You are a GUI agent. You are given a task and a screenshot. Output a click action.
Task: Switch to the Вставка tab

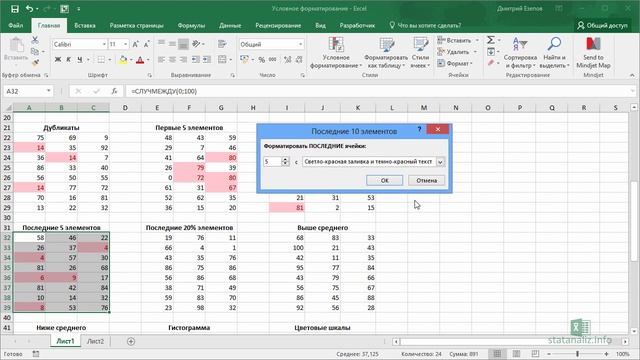85,25
